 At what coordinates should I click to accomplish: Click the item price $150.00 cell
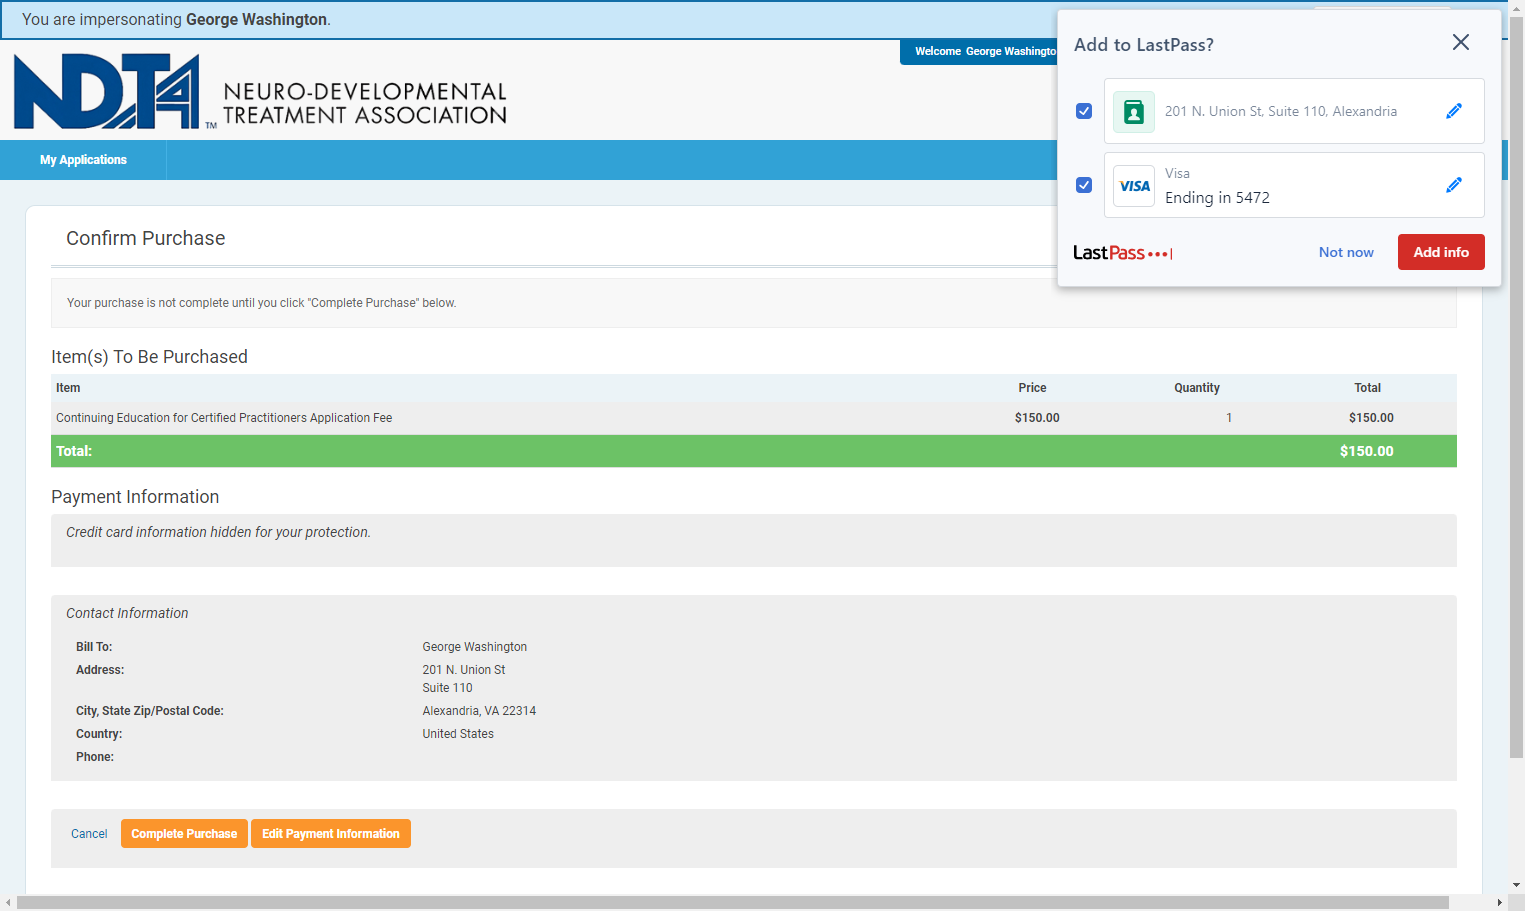(x=1037, y=418)
